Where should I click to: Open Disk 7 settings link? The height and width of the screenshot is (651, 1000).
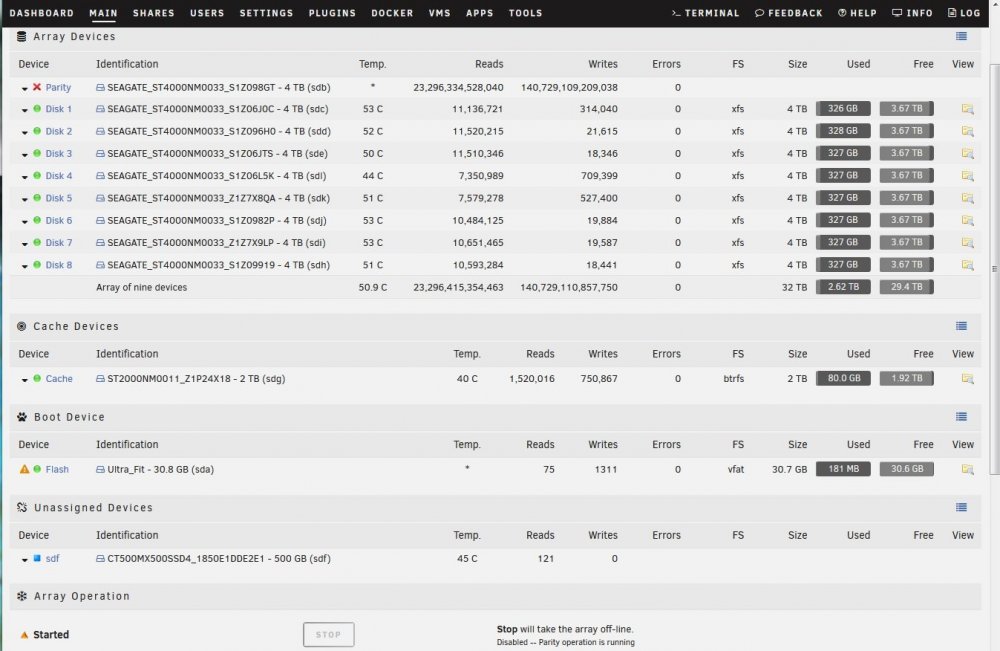pyautogui.click(x=59, y=243)
